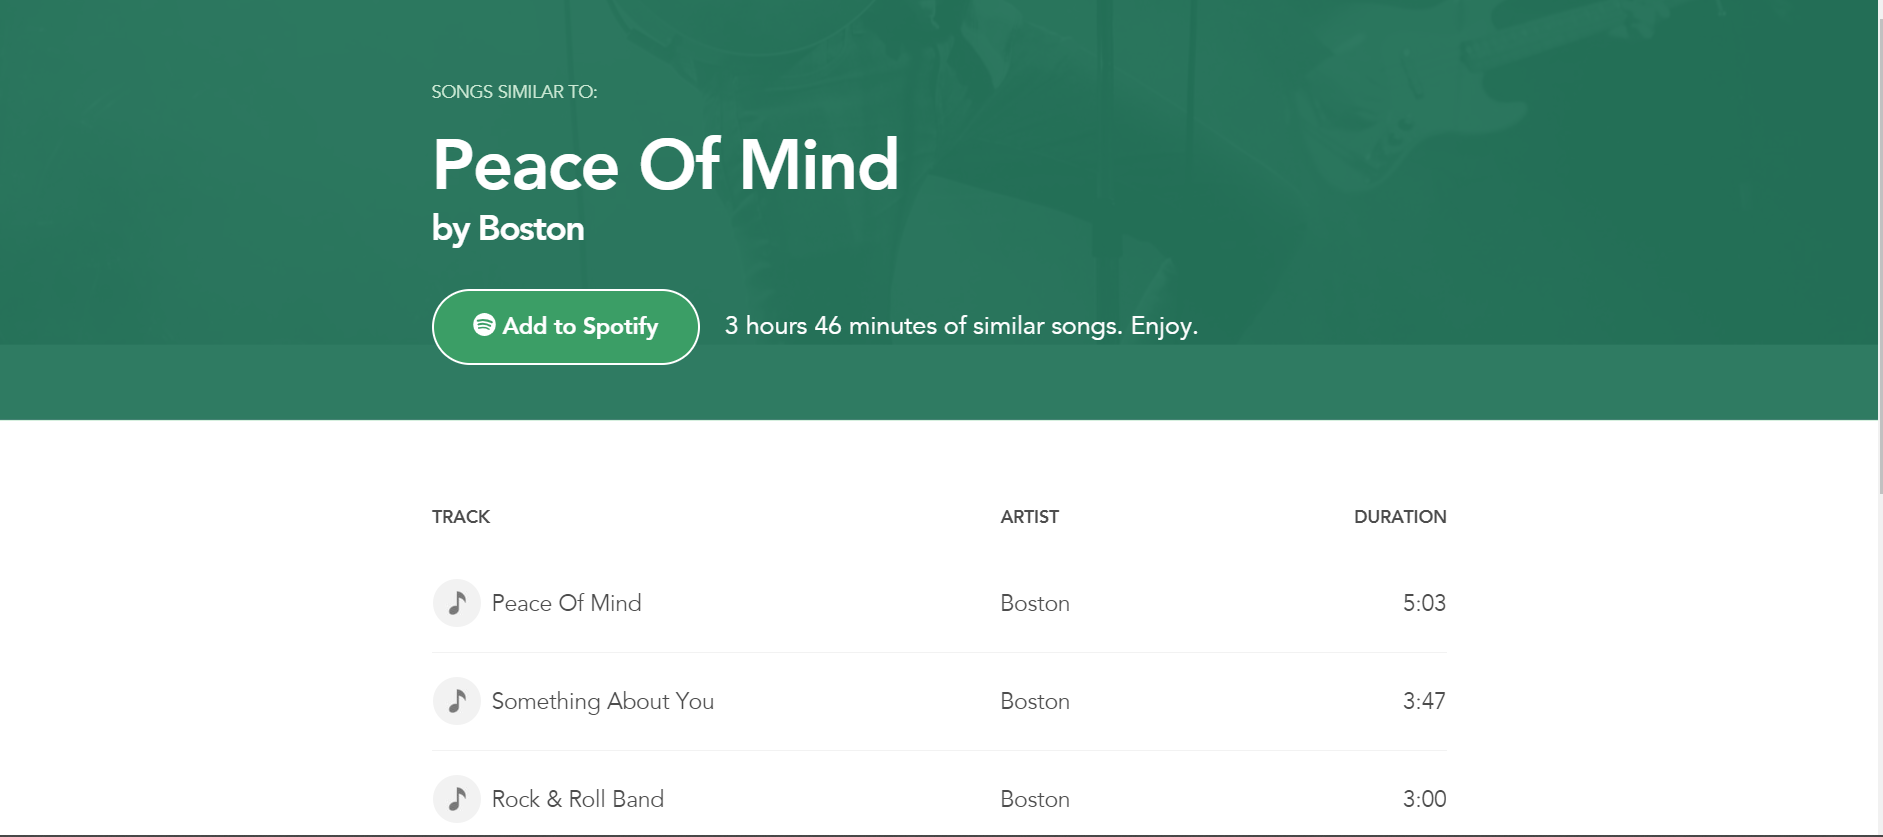This screenshot has width=1883, height=837.
Task: Click the 'by Boston' subtitle
Action: click(508, 229)
